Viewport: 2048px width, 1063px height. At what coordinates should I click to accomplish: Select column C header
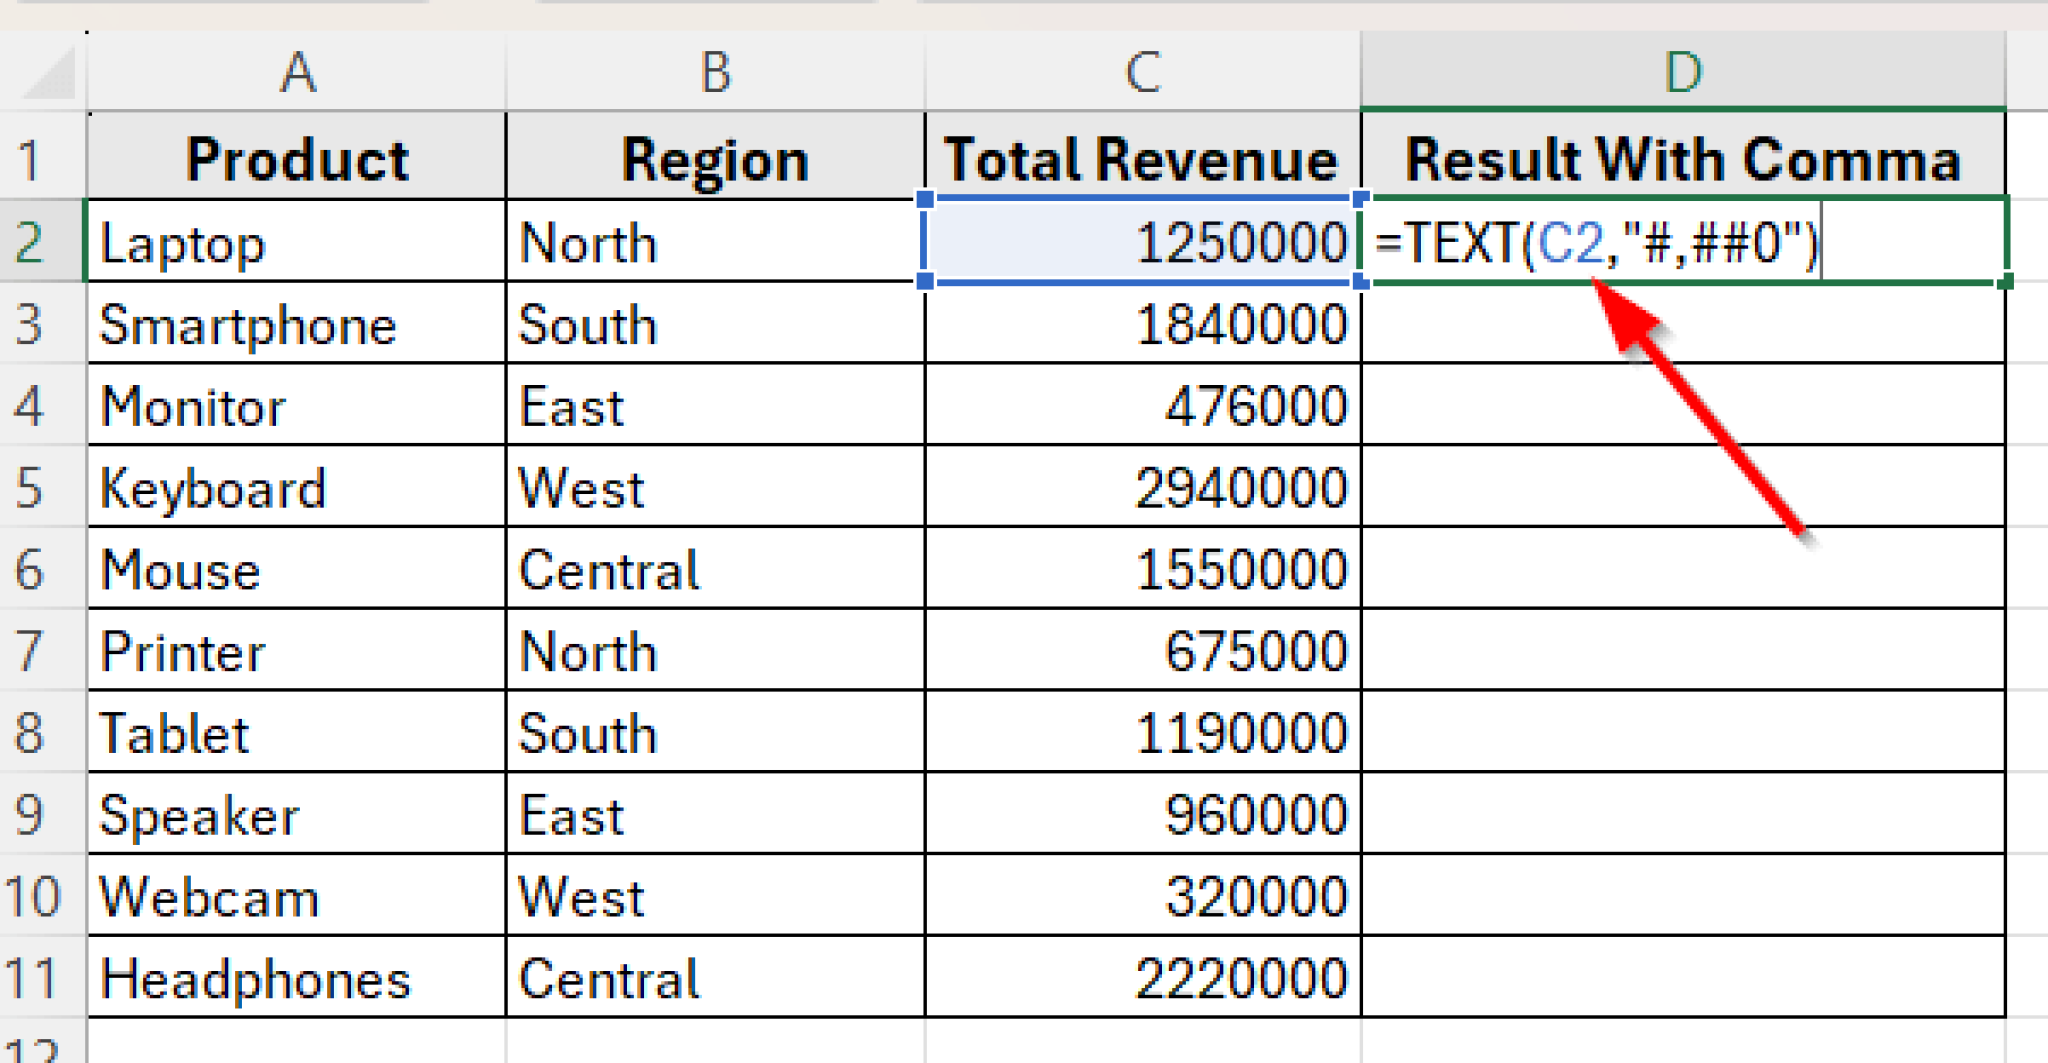pos(1142,70)
